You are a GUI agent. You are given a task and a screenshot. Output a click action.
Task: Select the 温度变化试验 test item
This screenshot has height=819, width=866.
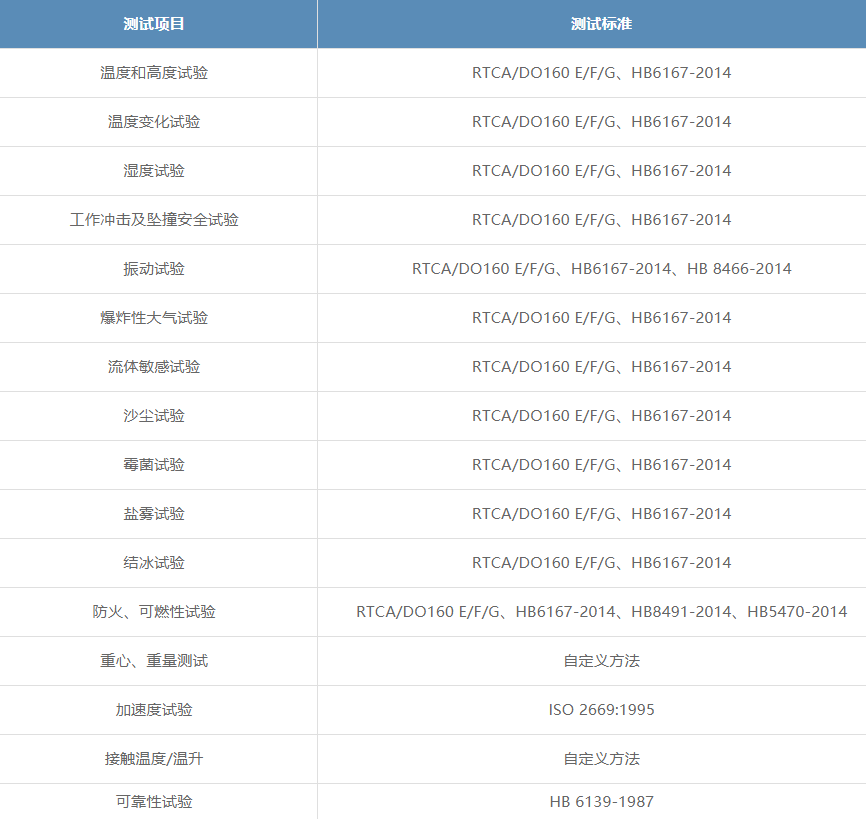[154, 122]
